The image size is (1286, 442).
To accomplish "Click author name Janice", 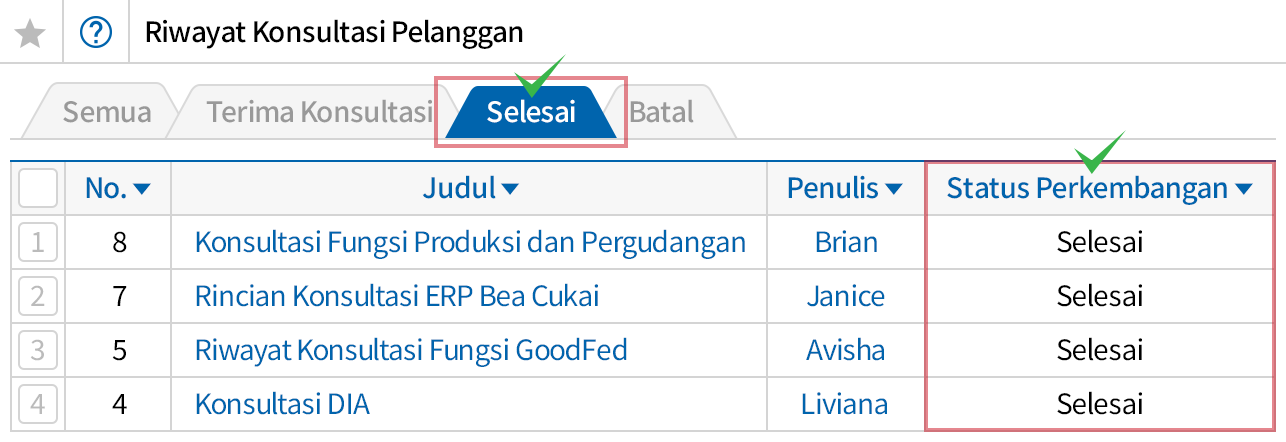I will [x=846, y=297].
